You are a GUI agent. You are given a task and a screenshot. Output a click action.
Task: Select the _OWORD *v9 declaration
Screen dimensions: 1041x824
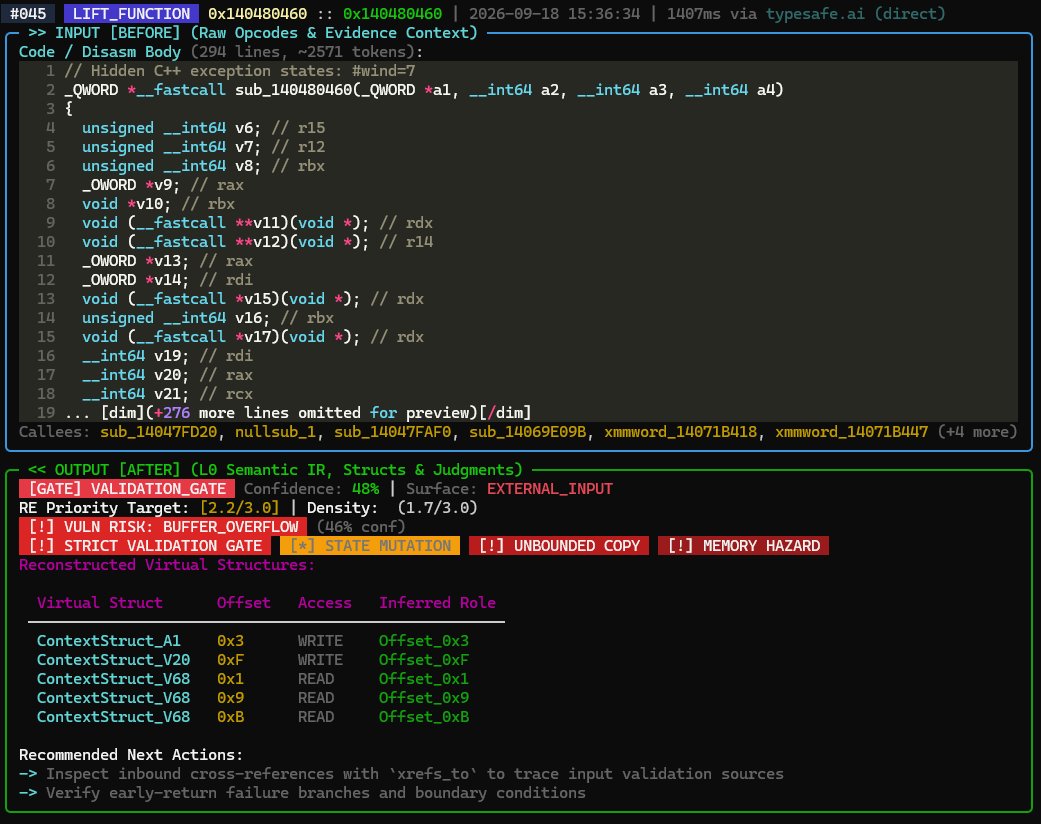tap(163, 185)
